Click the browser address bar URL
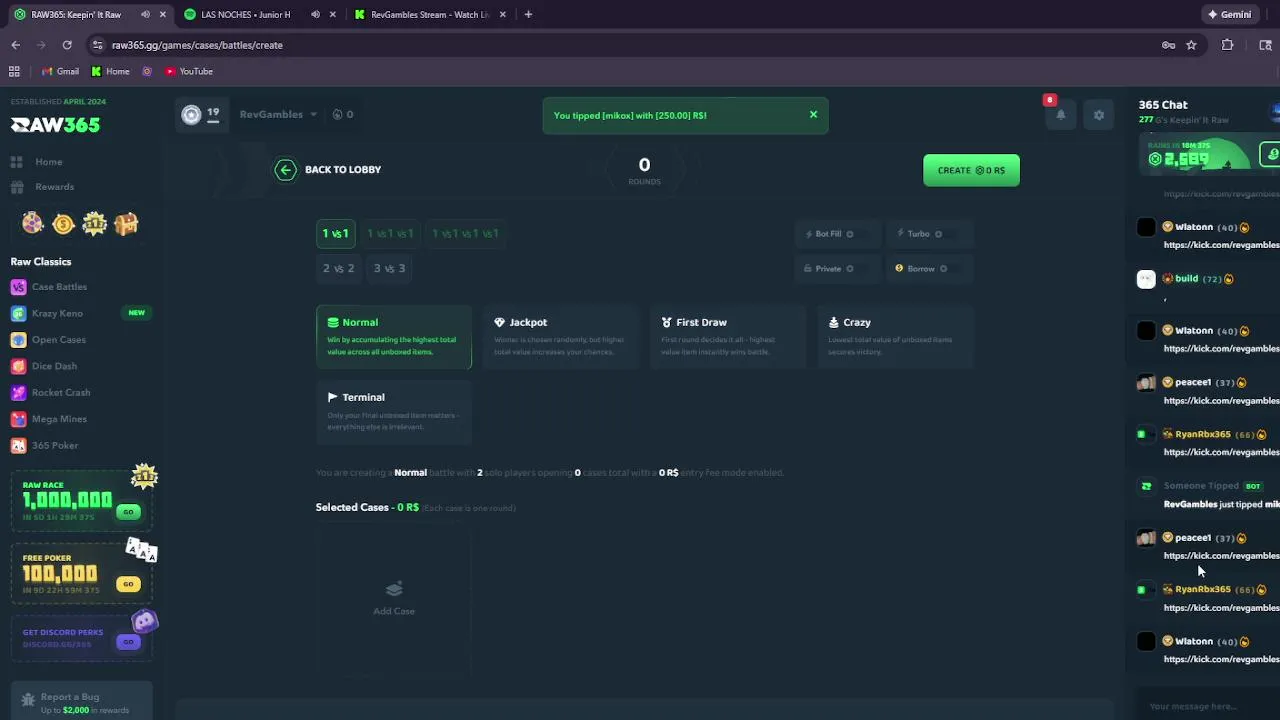The height and width of the screenshot is (720, 1280). pos(197,45)
